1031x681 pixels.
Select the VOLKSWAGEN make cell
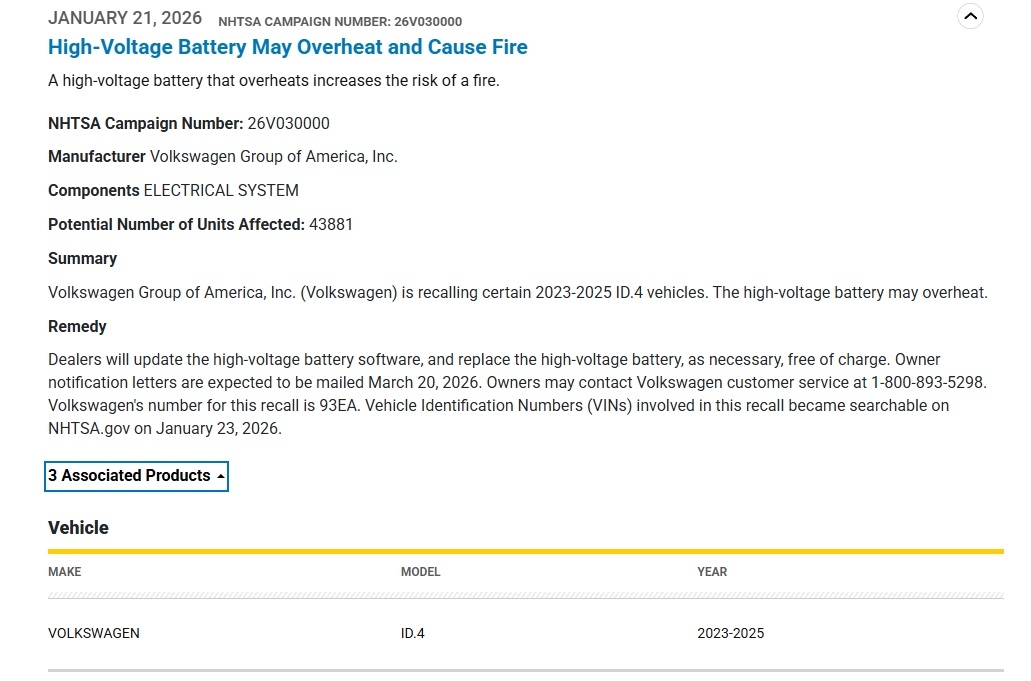[94, 633]
